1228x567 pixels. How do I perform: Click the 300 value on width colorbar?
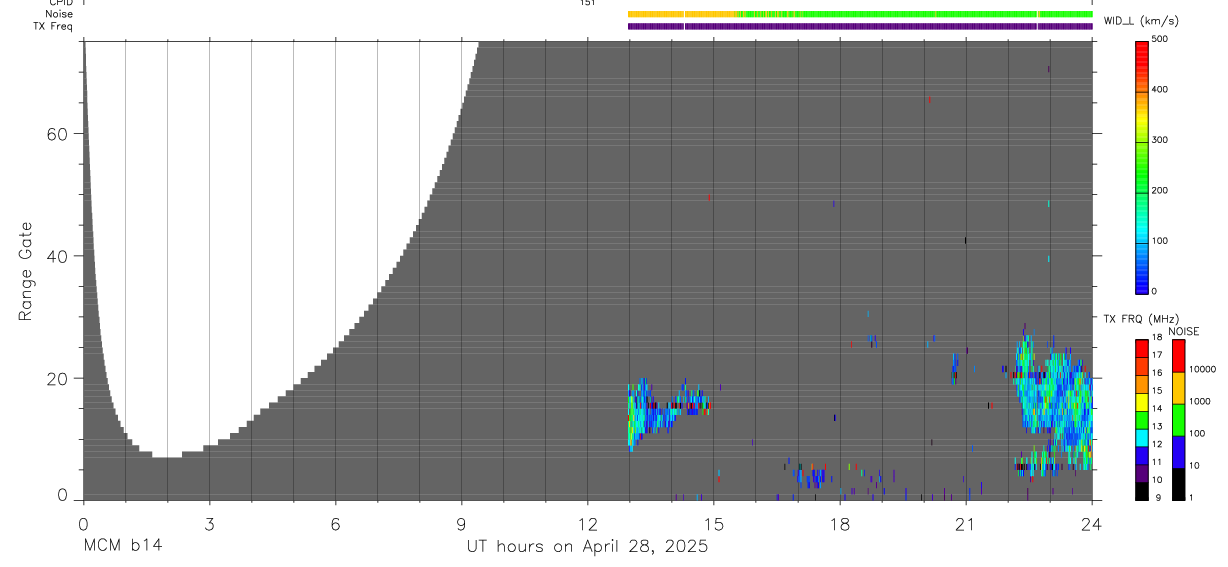point(1160,140)
